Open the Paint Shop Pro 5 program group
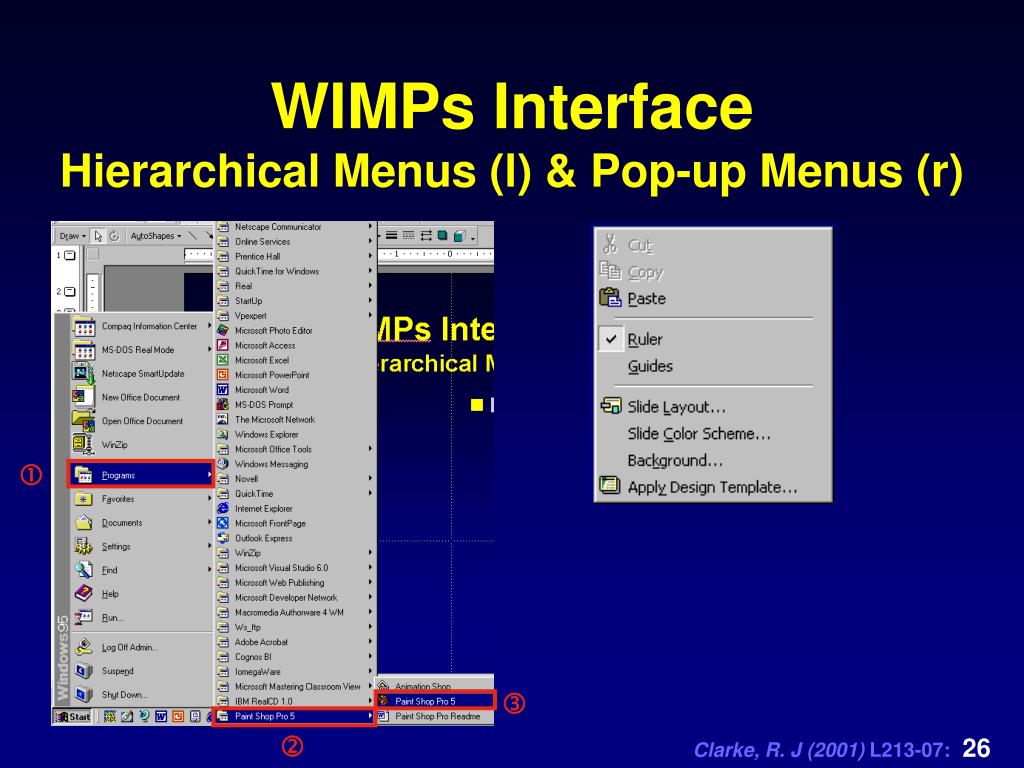 [295, 716]
